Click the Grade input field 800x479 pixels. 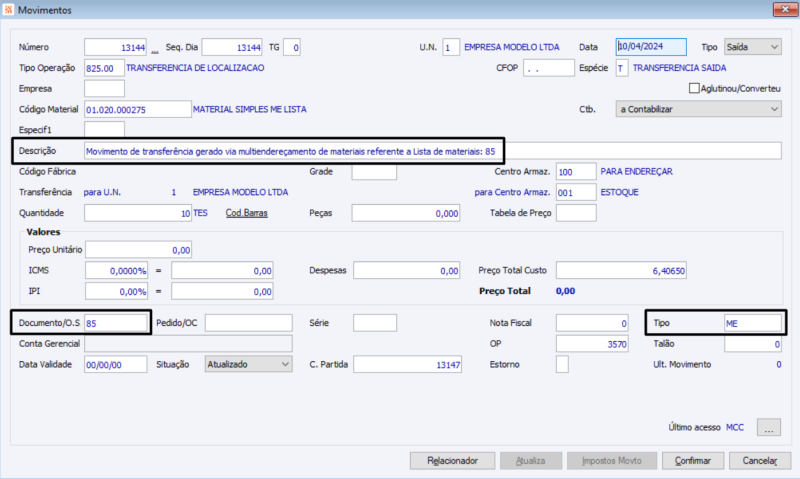(x=374, y=171)
